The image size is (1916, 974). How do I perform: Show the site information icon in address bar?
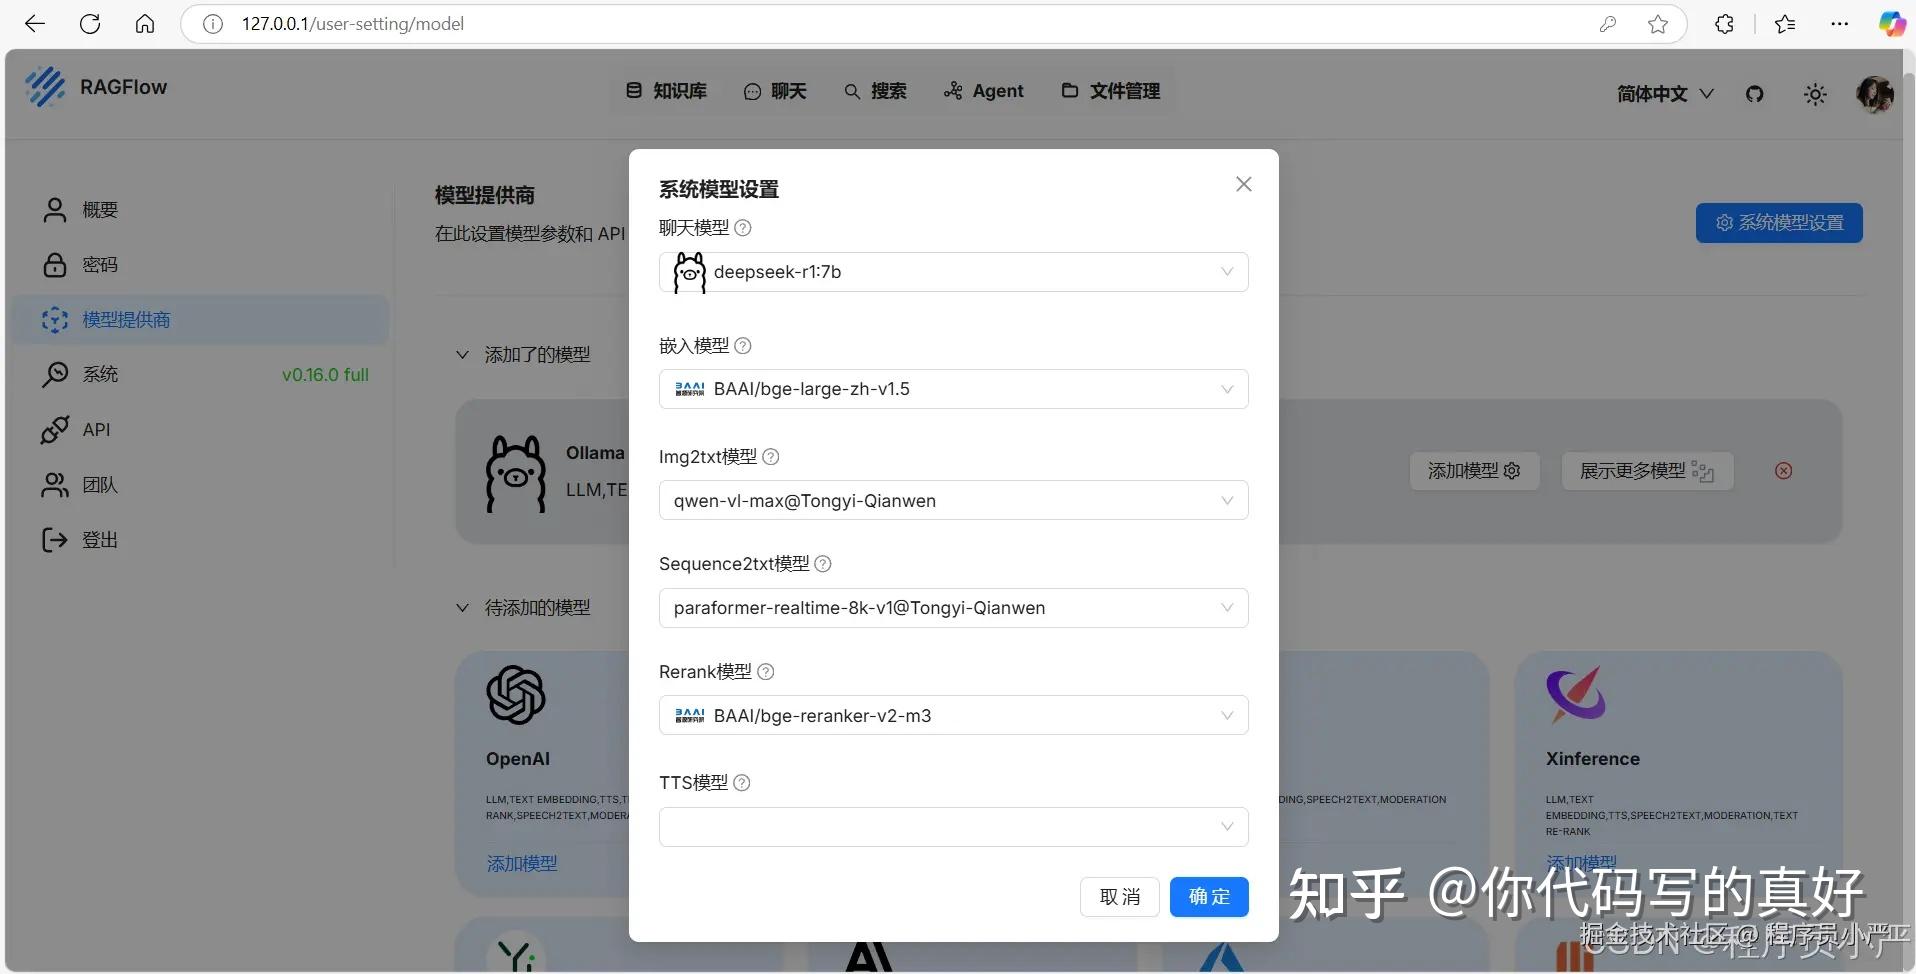pyautogui.click(x=213, y=24)
